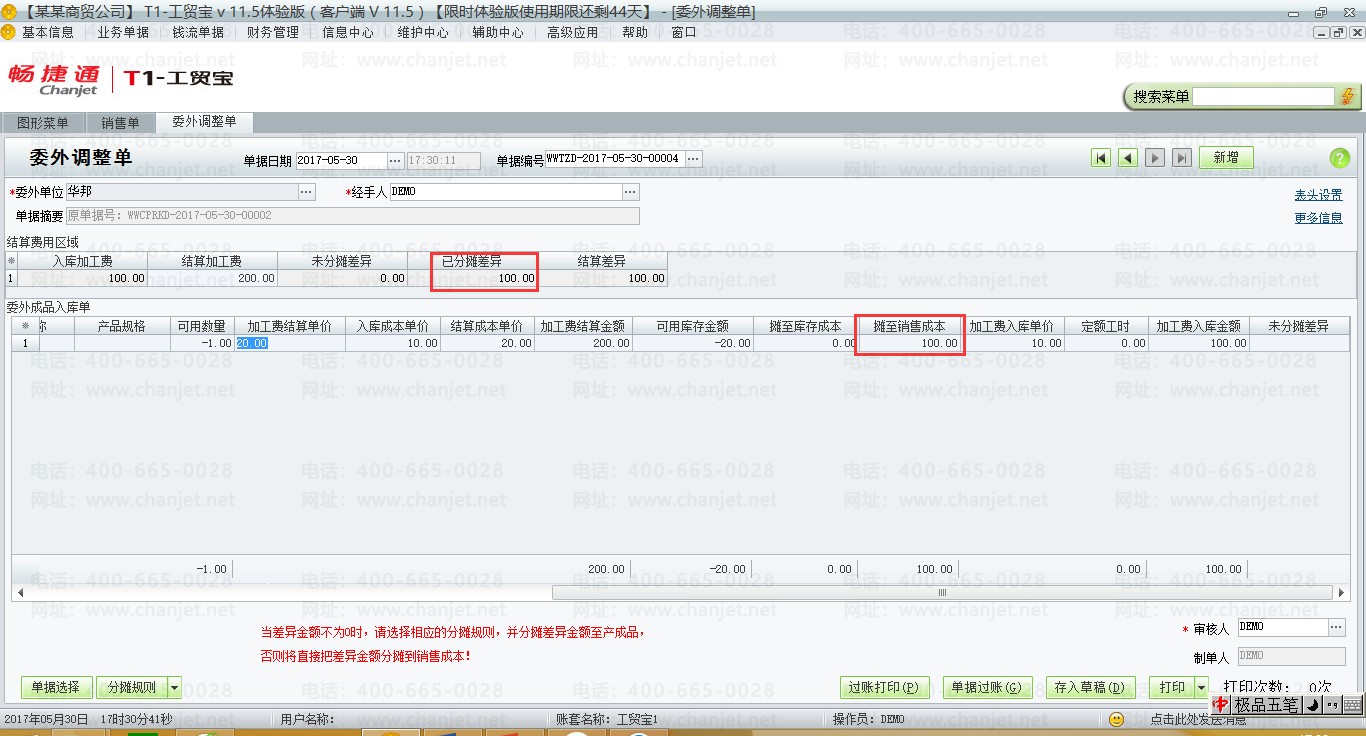The width and height of the screenshot is (1366, 736).
Task: Switch to the 销售单 tab
Action: coord(120,123)
